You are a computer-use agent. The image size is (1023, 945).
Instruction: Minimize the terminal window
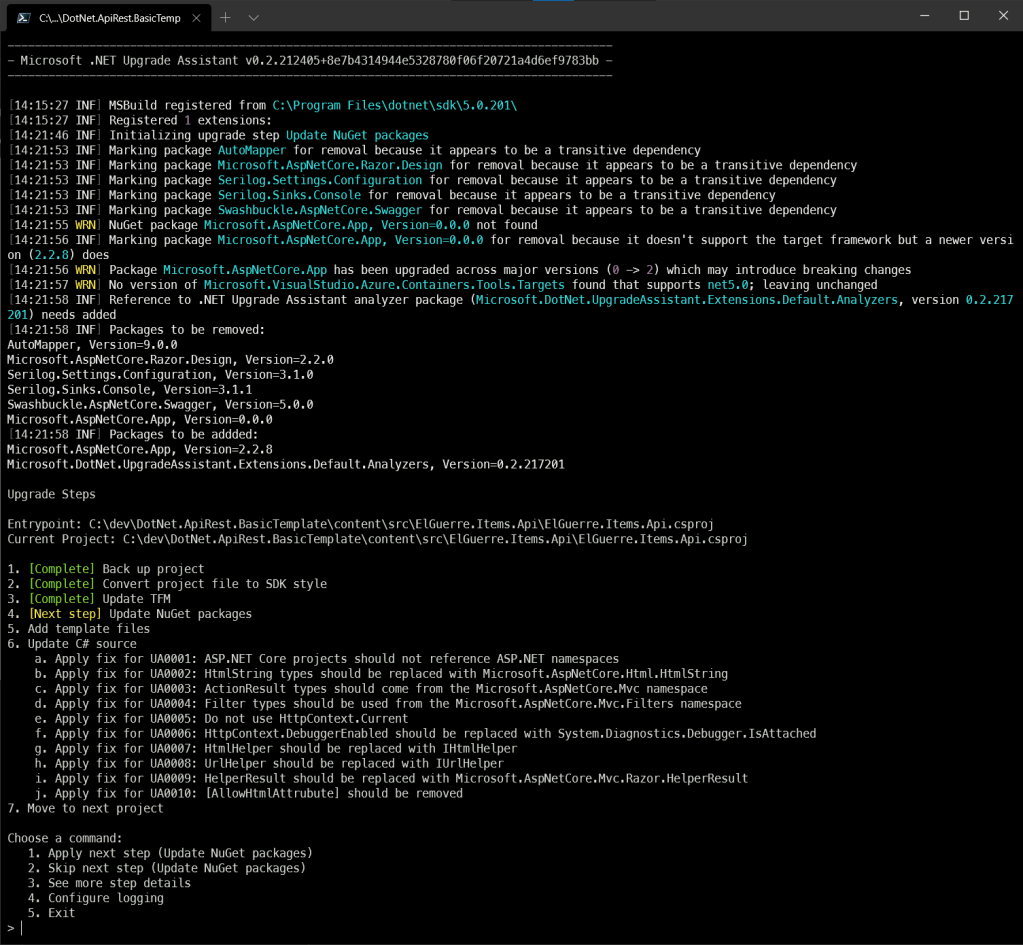point(923,15)
